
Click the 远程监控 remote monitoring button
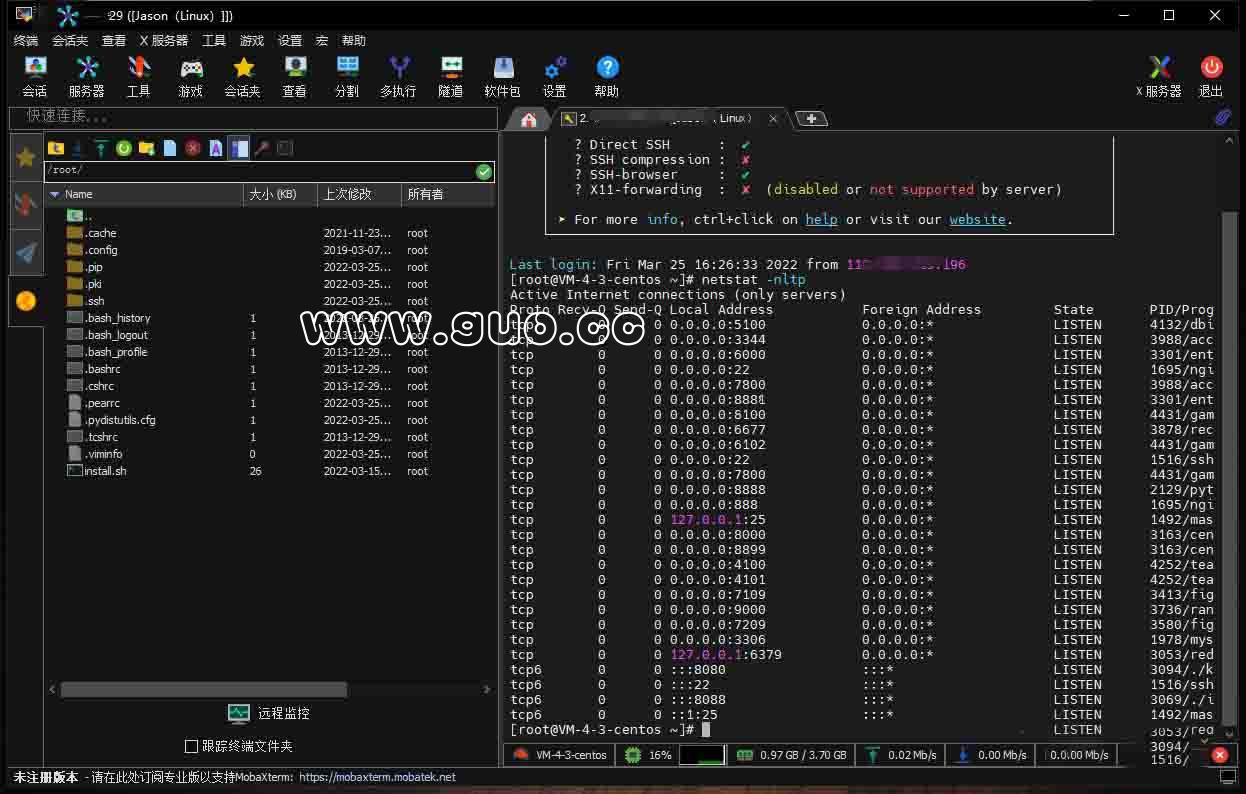[x=269, y=713]
